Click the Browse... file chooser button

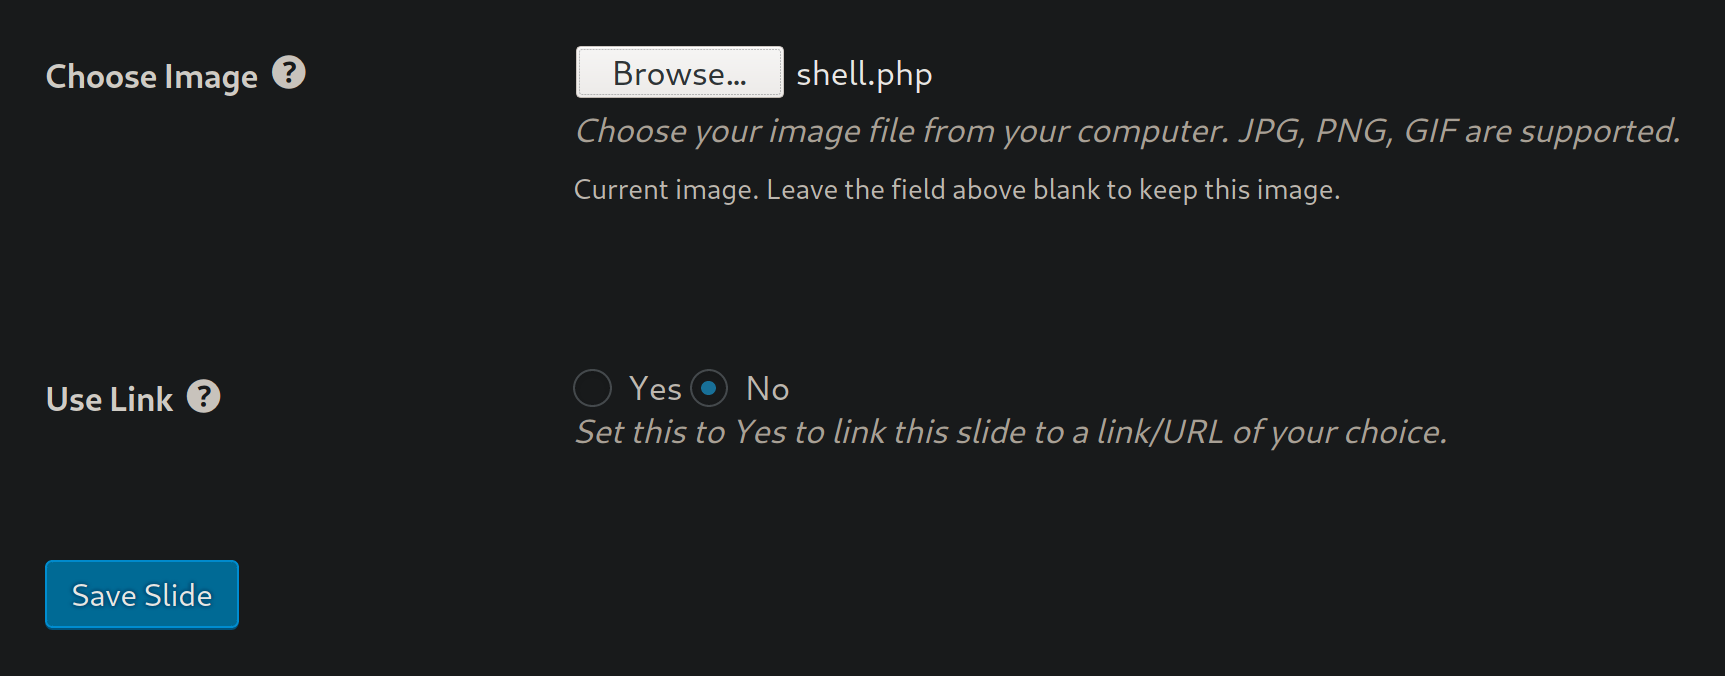click(x=680, y=72)
